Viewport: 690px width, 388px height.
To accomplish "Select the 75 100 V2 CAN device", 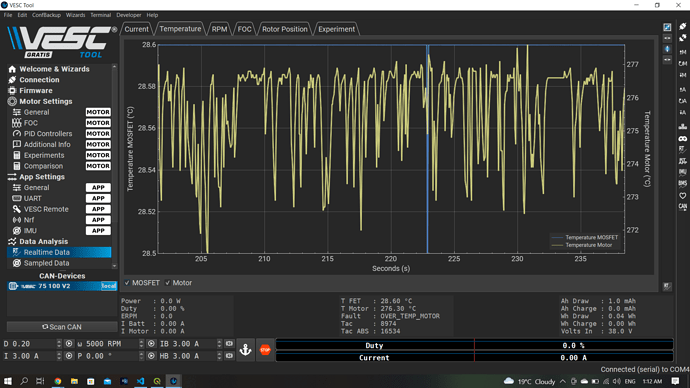I will point(62,286).
